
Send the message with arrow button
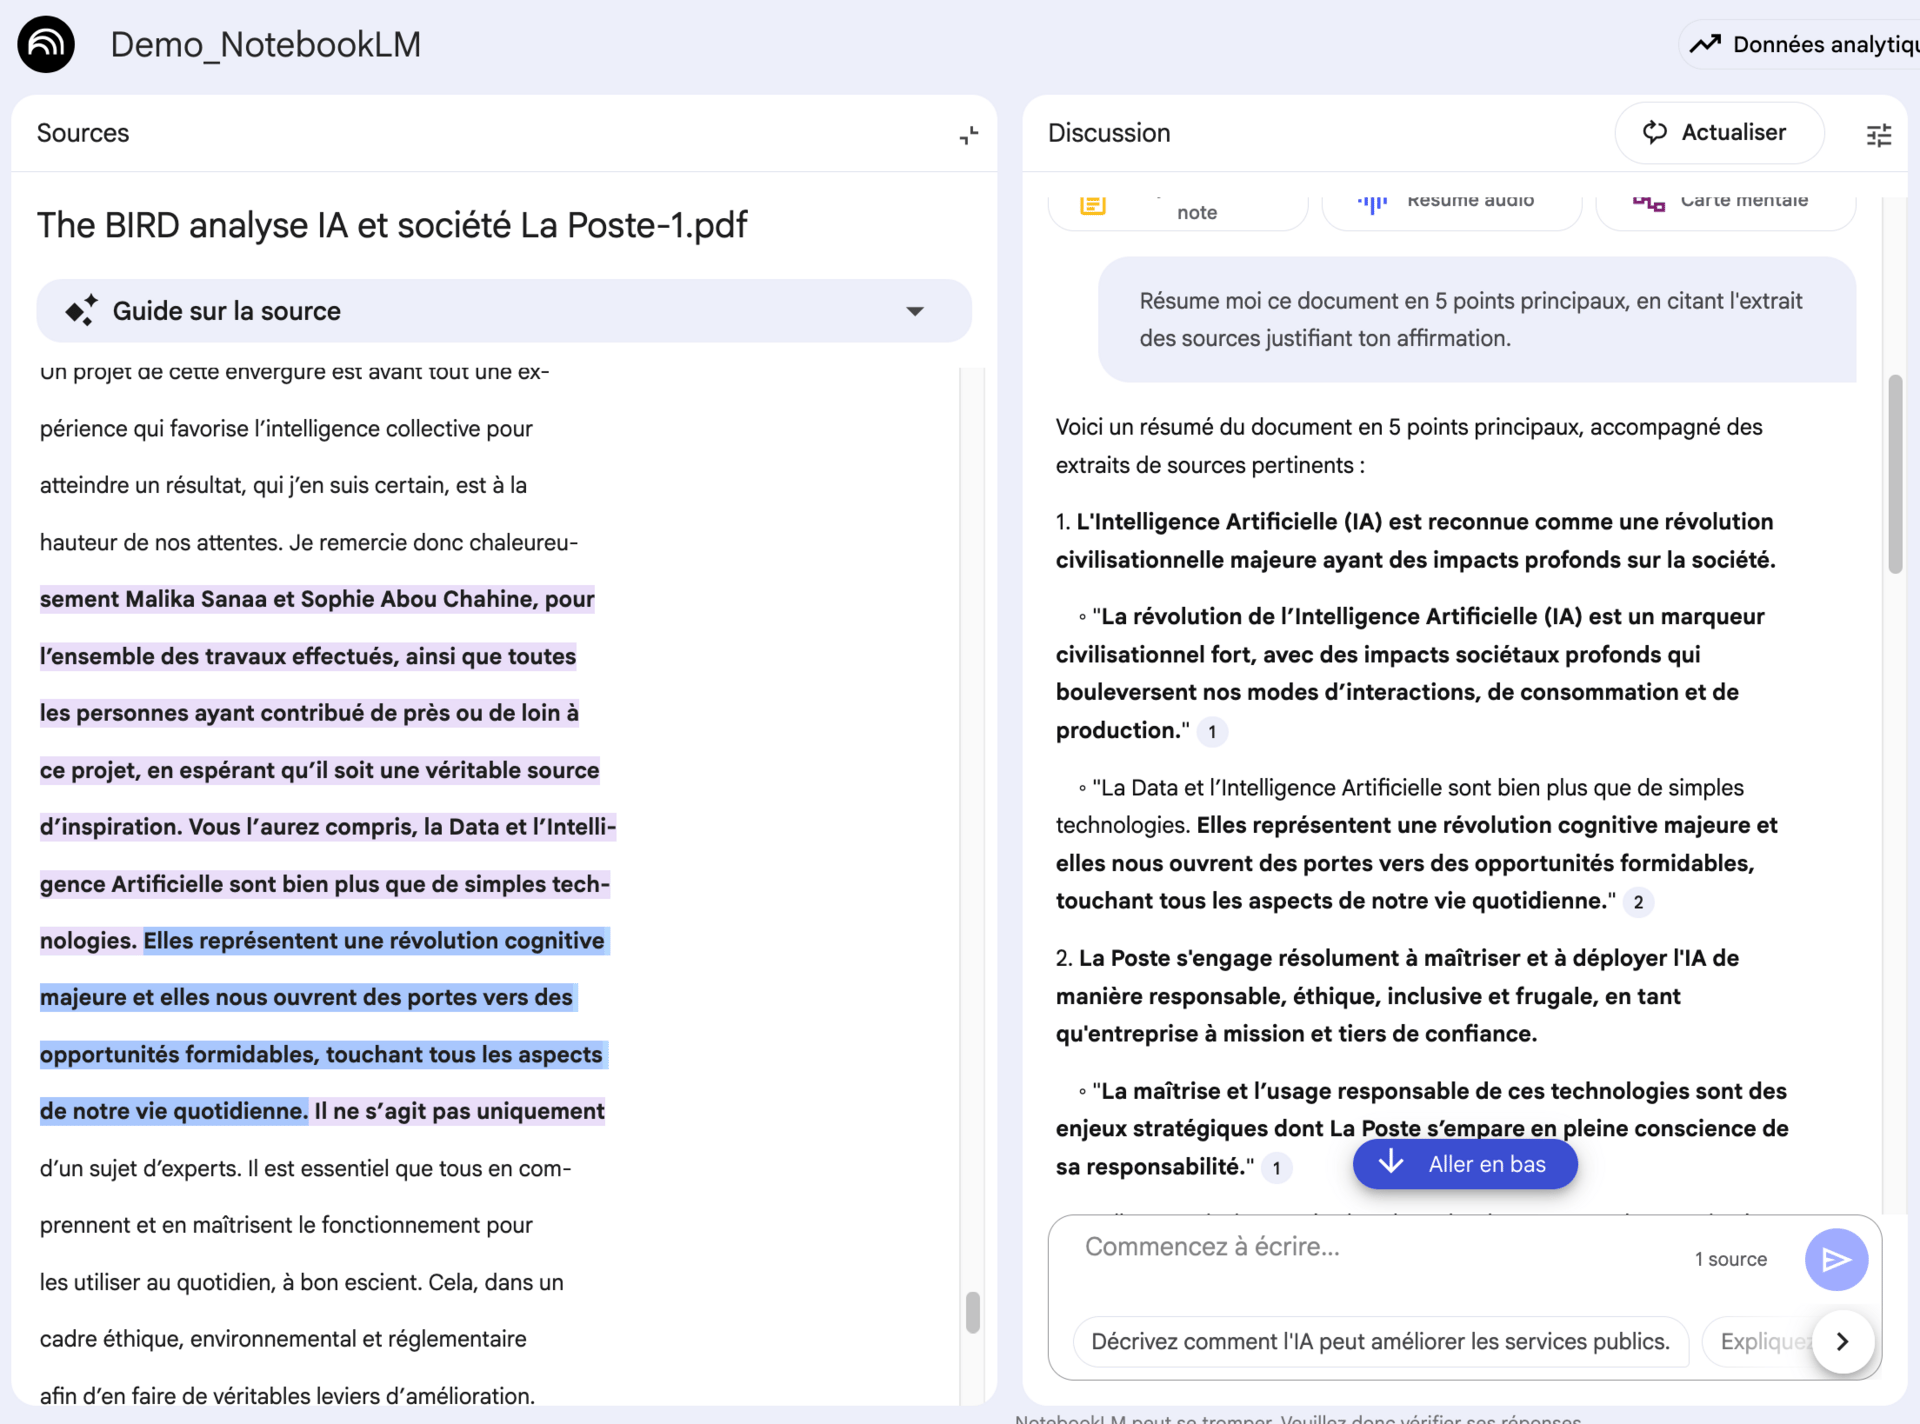tap(1836, 1260)
